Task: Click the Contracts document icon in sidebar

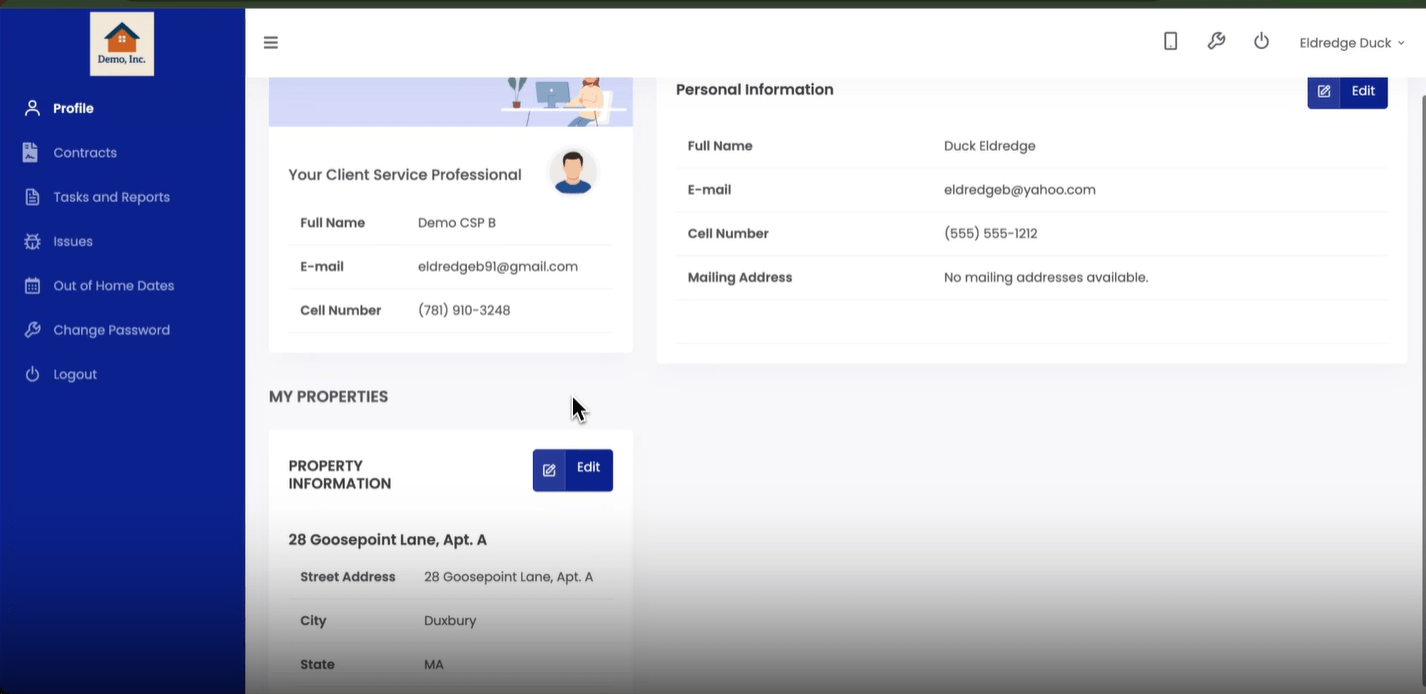Action: click(32, 153)
